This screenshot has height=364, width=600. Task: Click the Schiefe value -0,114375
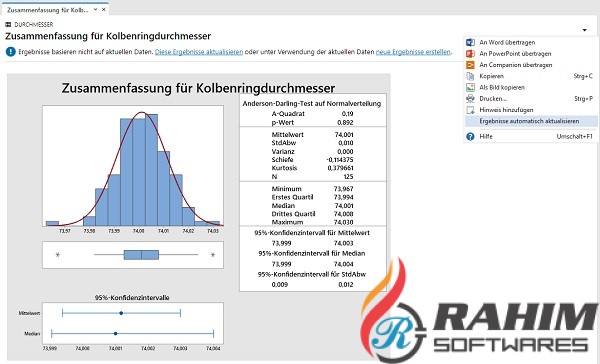click(x=340, y=160)
